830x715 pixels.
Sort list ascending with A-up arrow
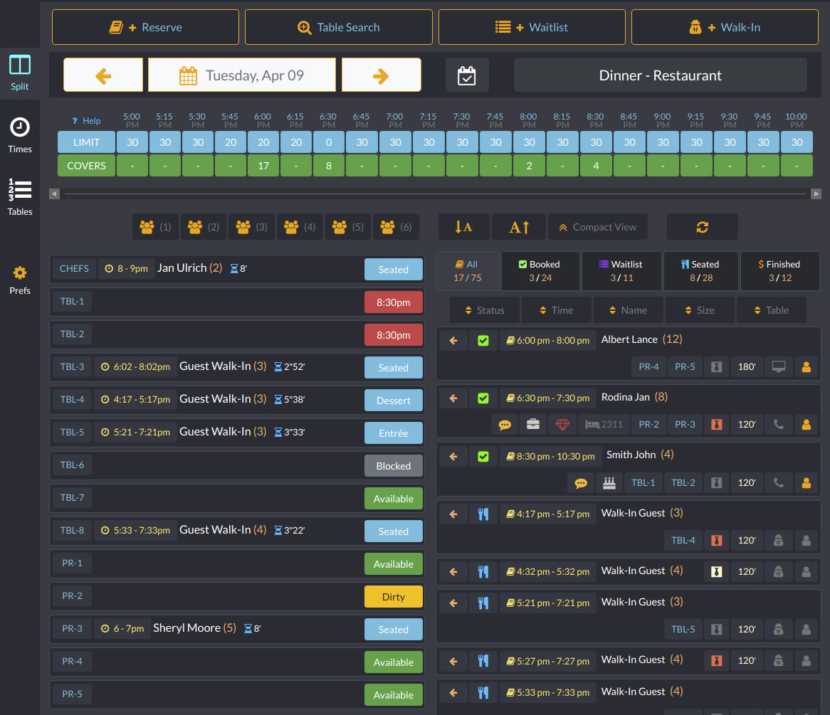(x=519, y=227)
